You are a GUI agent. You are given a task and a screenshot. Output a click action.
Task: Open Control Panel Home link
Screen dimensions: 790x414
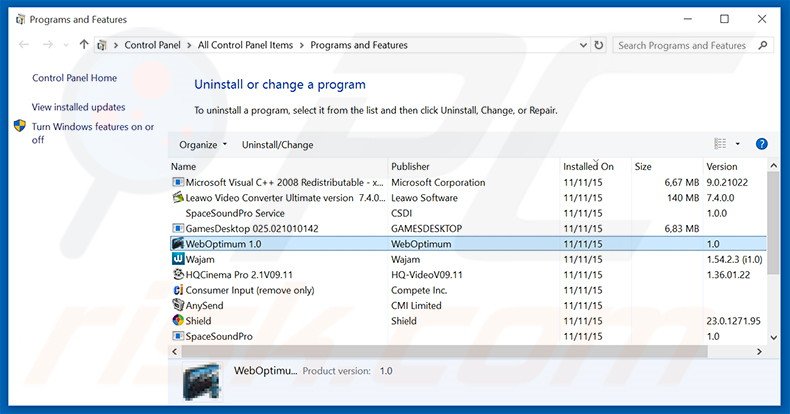coord(75,78)
